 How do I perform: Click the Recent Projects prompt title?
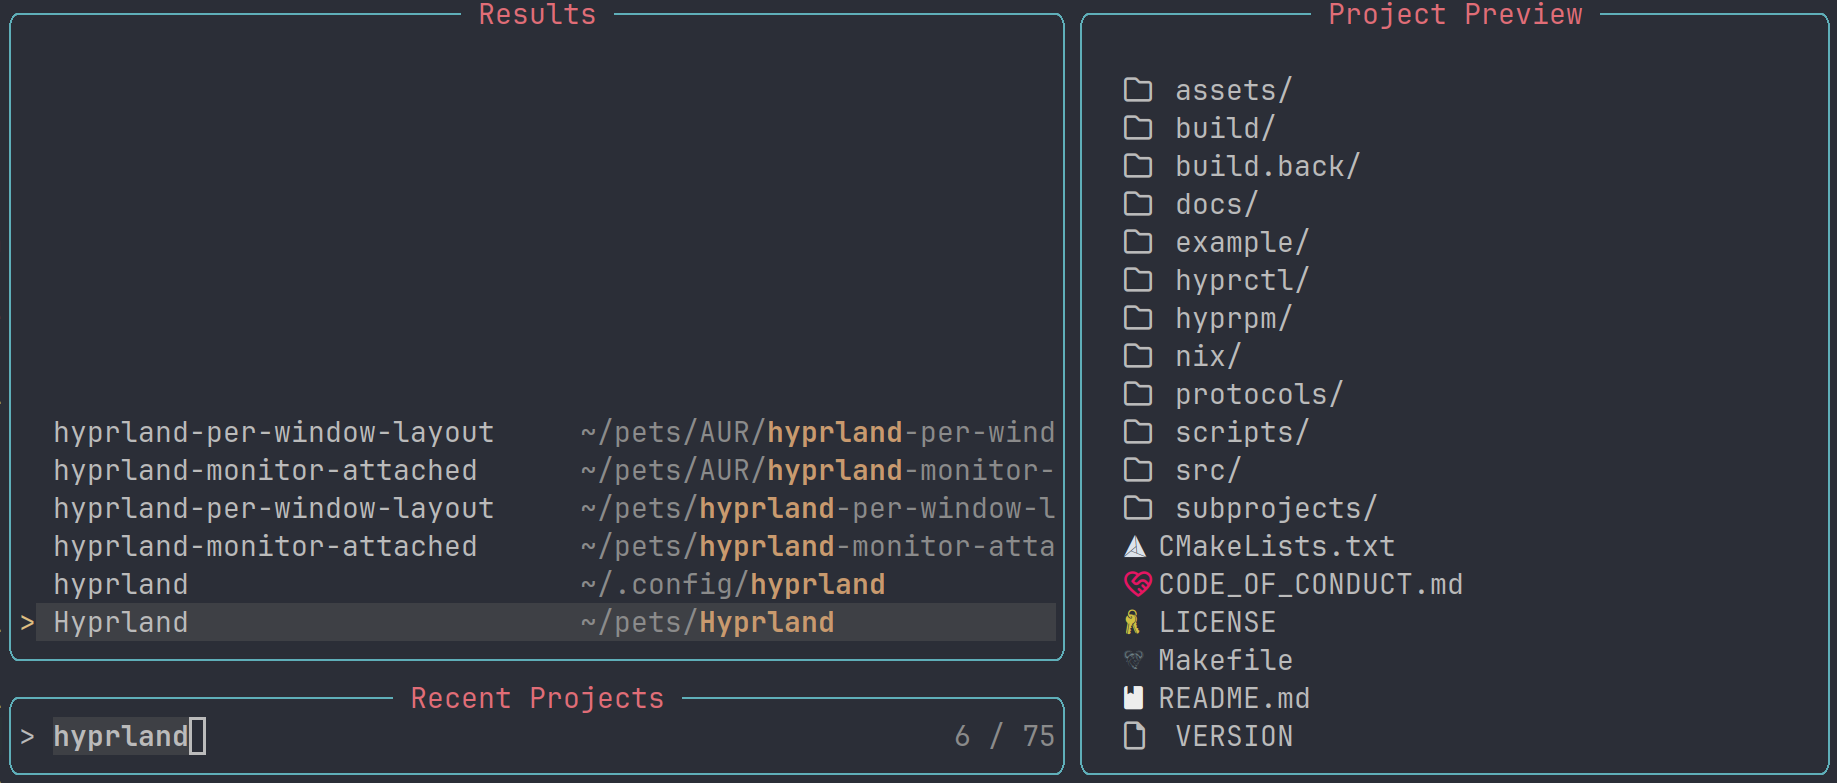click(x=537, y=698)
